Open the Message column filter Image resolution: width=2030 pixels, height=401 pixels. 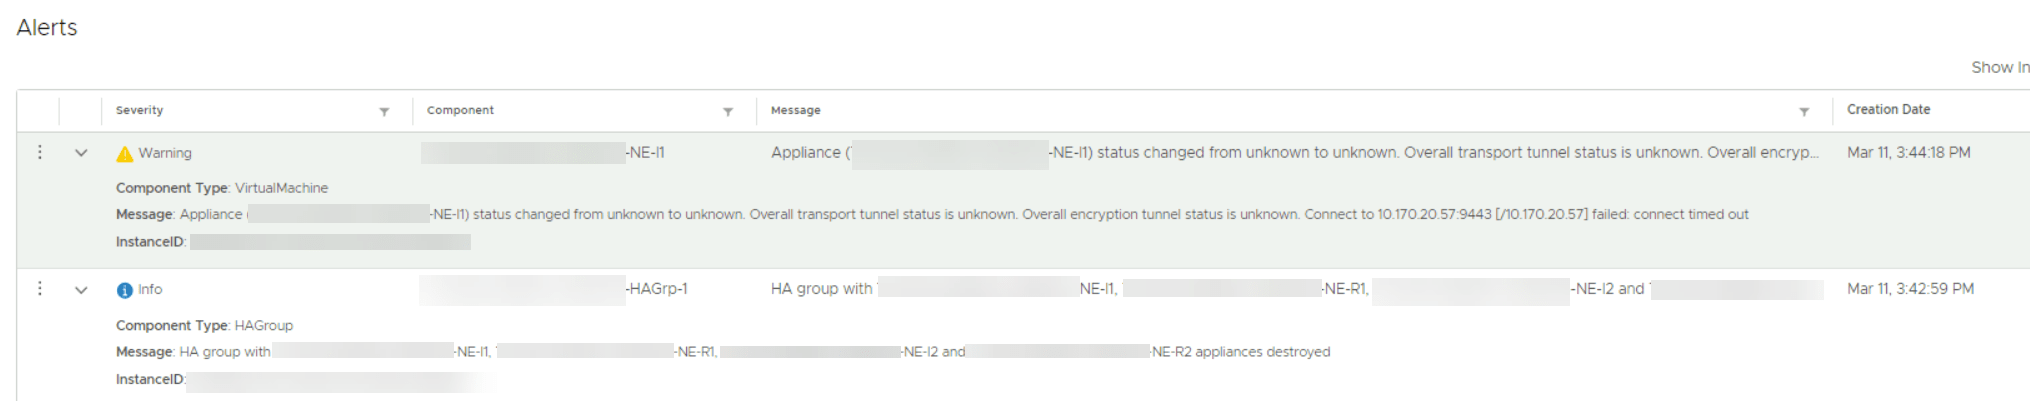(x=1804, y=112)
